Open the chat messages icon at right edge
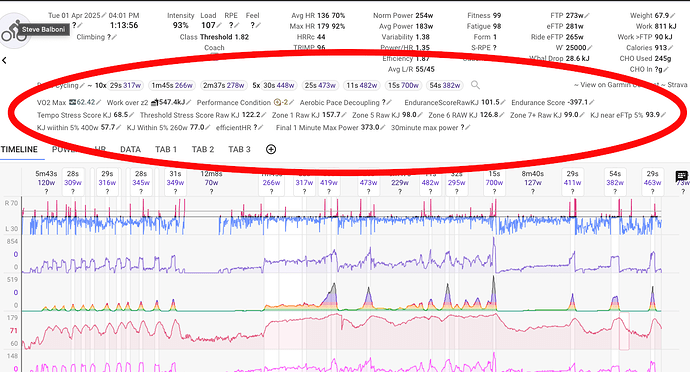Viewport: 690px width, 372px height. (682, 176)
